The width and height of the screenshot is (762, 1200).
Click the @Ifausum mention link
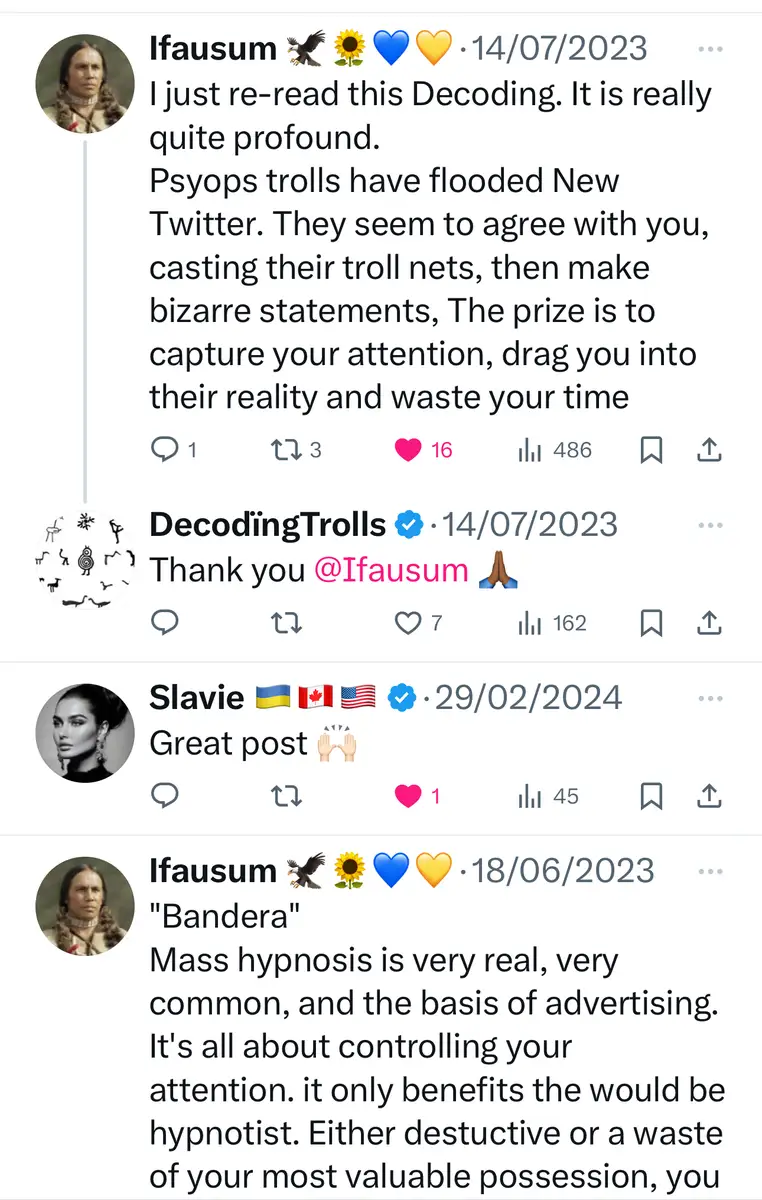[391, 570]
